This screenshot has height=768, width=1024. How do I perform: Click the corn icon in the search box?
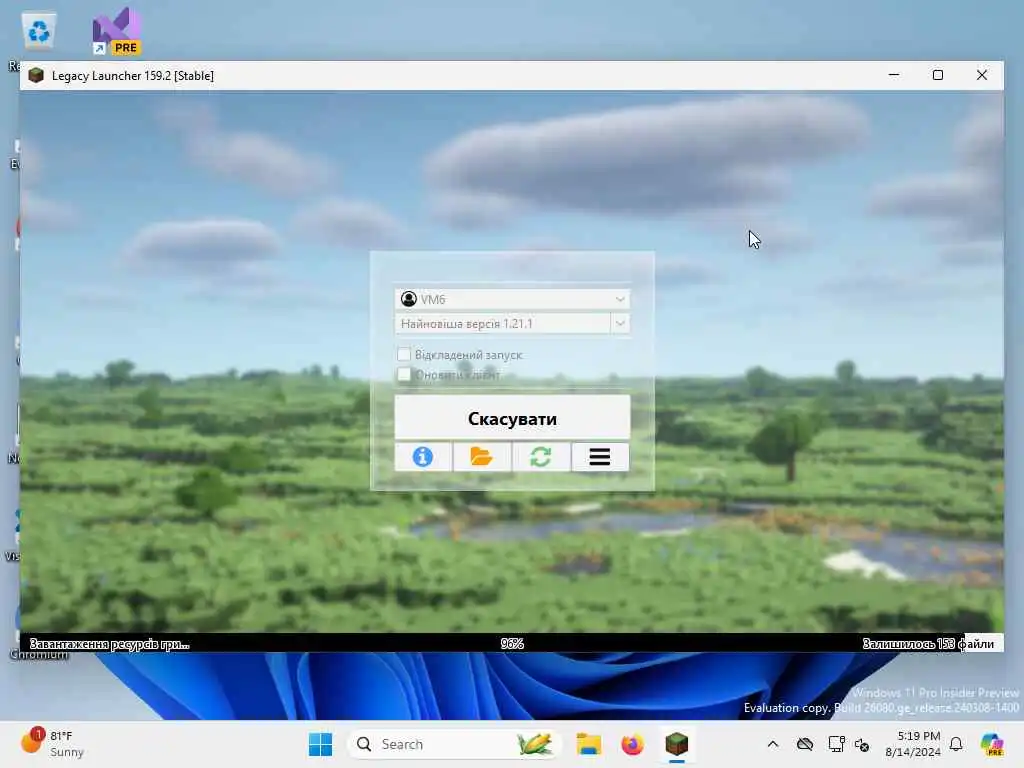(x=534, y=744)
